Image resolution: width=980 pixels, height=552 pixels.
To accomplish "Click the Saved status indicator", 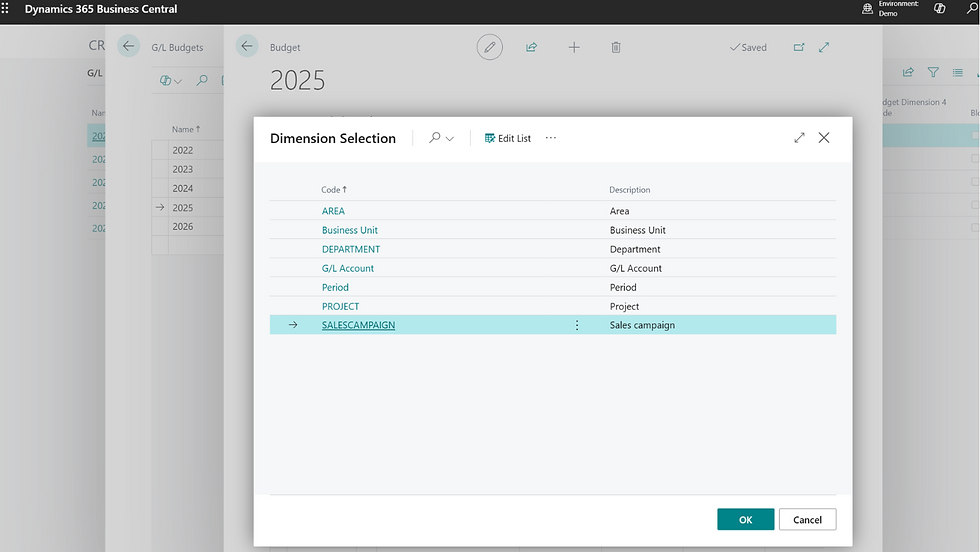I will 748,48.
